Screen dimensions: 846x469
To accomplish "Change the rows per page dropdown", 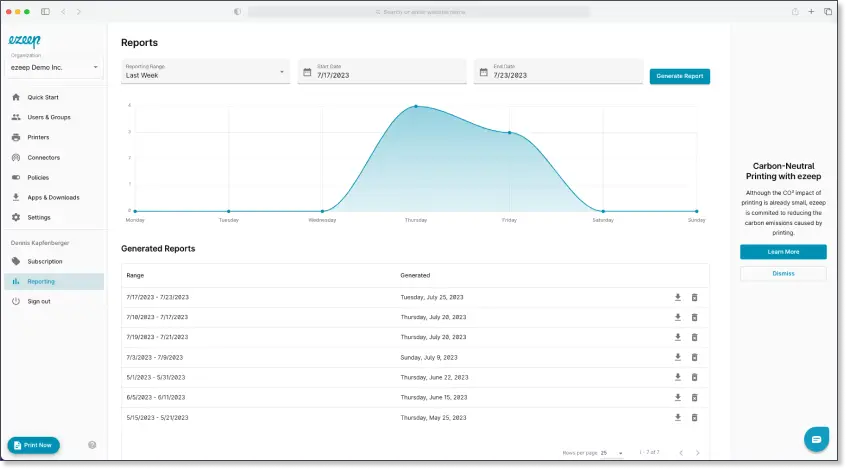I will pos(611,453).
